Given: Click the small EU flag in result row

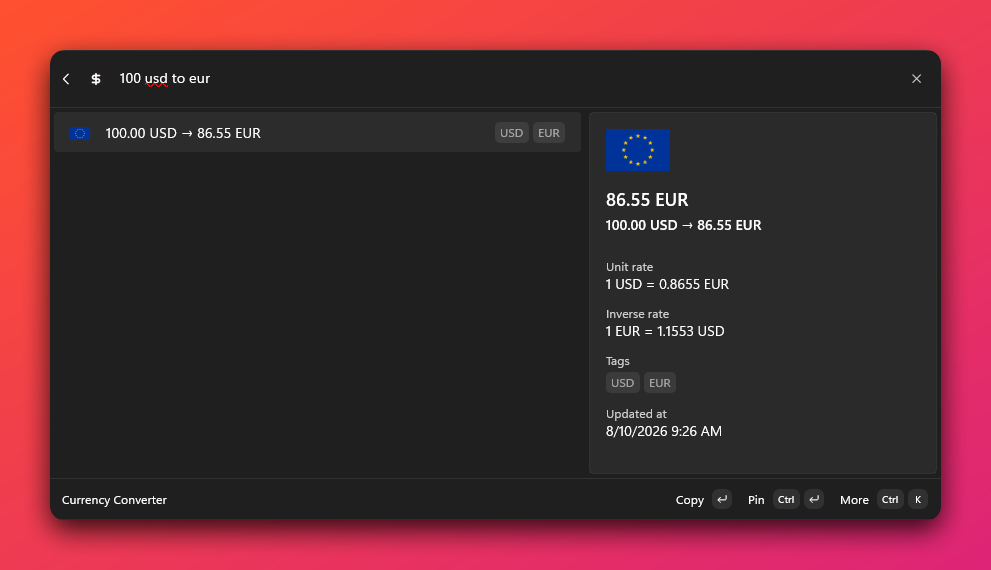Looking at the screenshot, I should pos(80,133).
